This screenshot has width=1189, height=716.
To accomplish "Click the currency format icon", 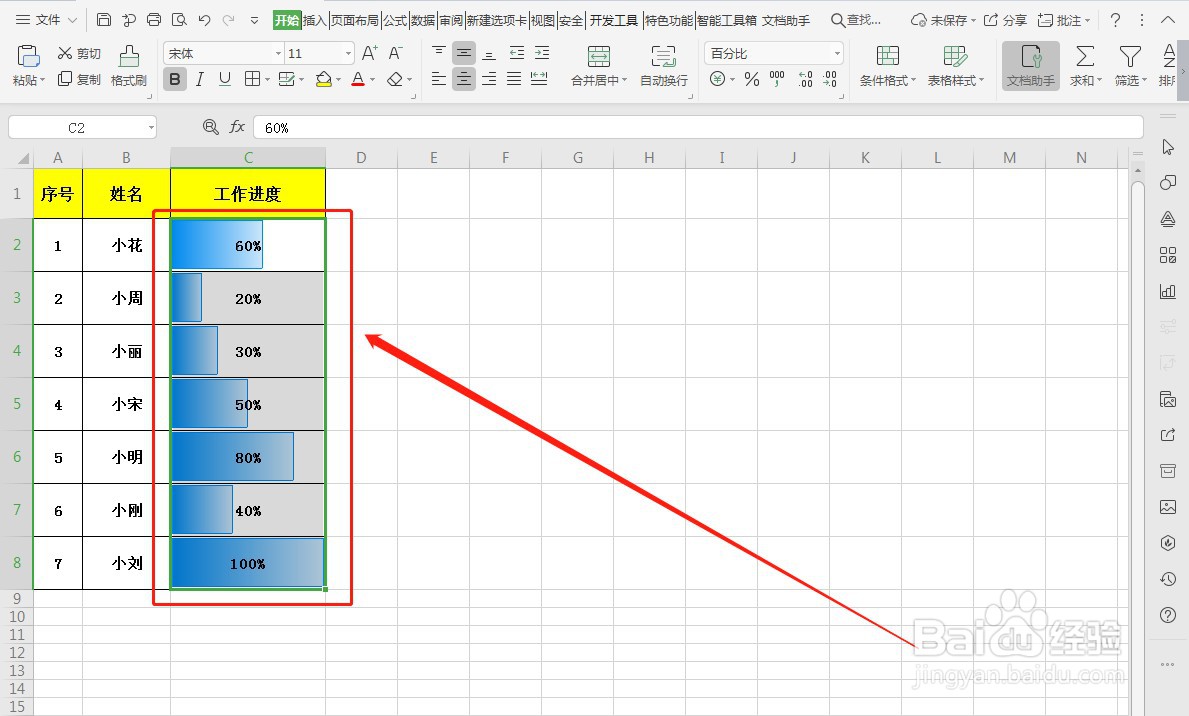I will click(717, 79).
